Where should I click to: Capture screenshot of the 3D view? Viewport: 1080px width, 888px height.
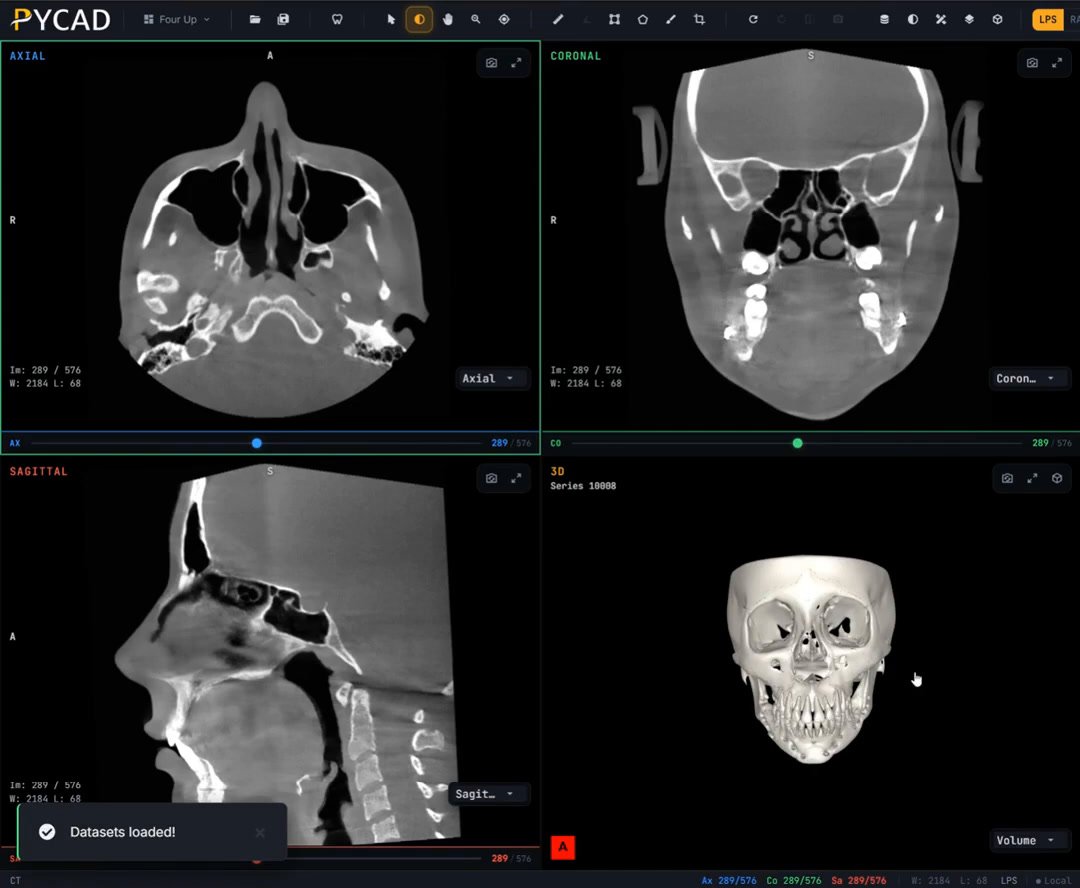coord(1007,478)
